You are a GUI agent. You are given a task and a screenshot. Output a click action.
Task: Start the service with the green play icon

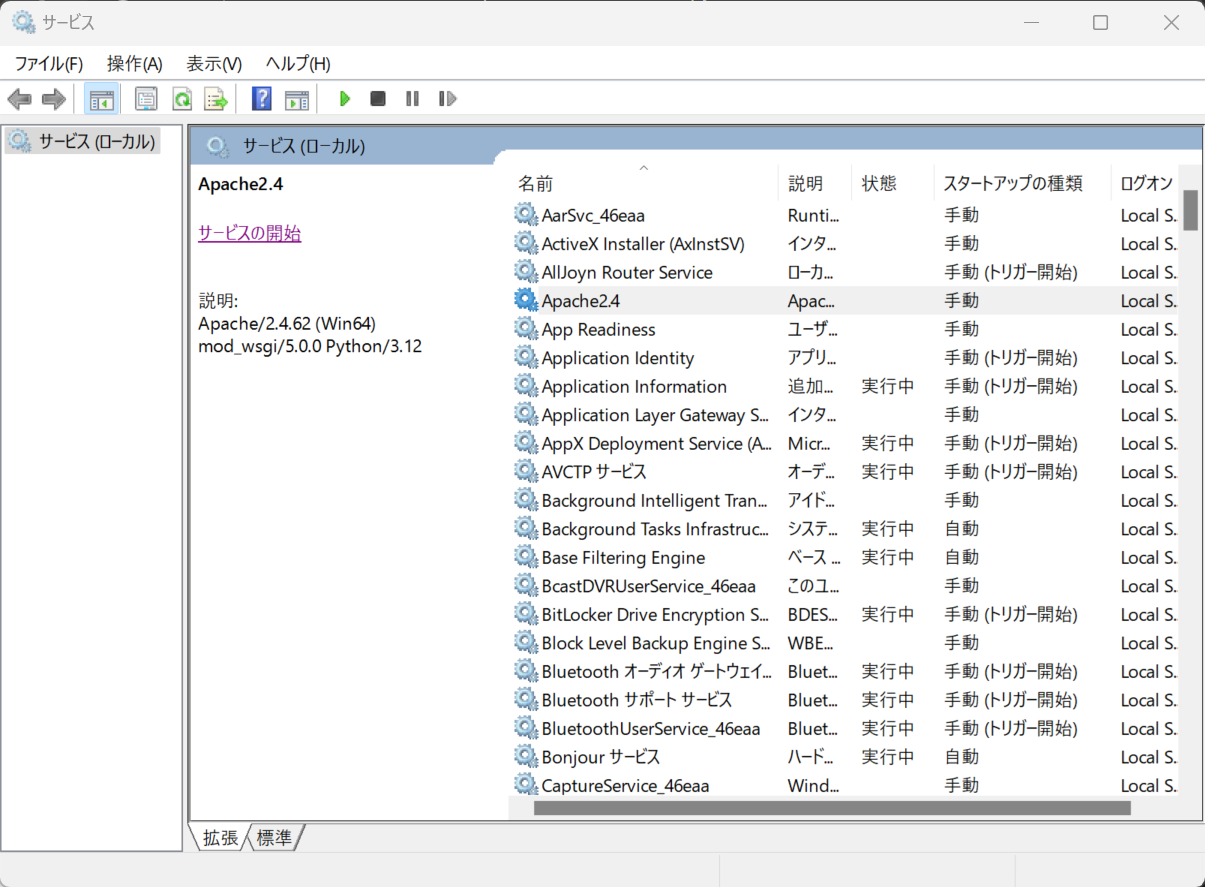[x=345, y=99]
